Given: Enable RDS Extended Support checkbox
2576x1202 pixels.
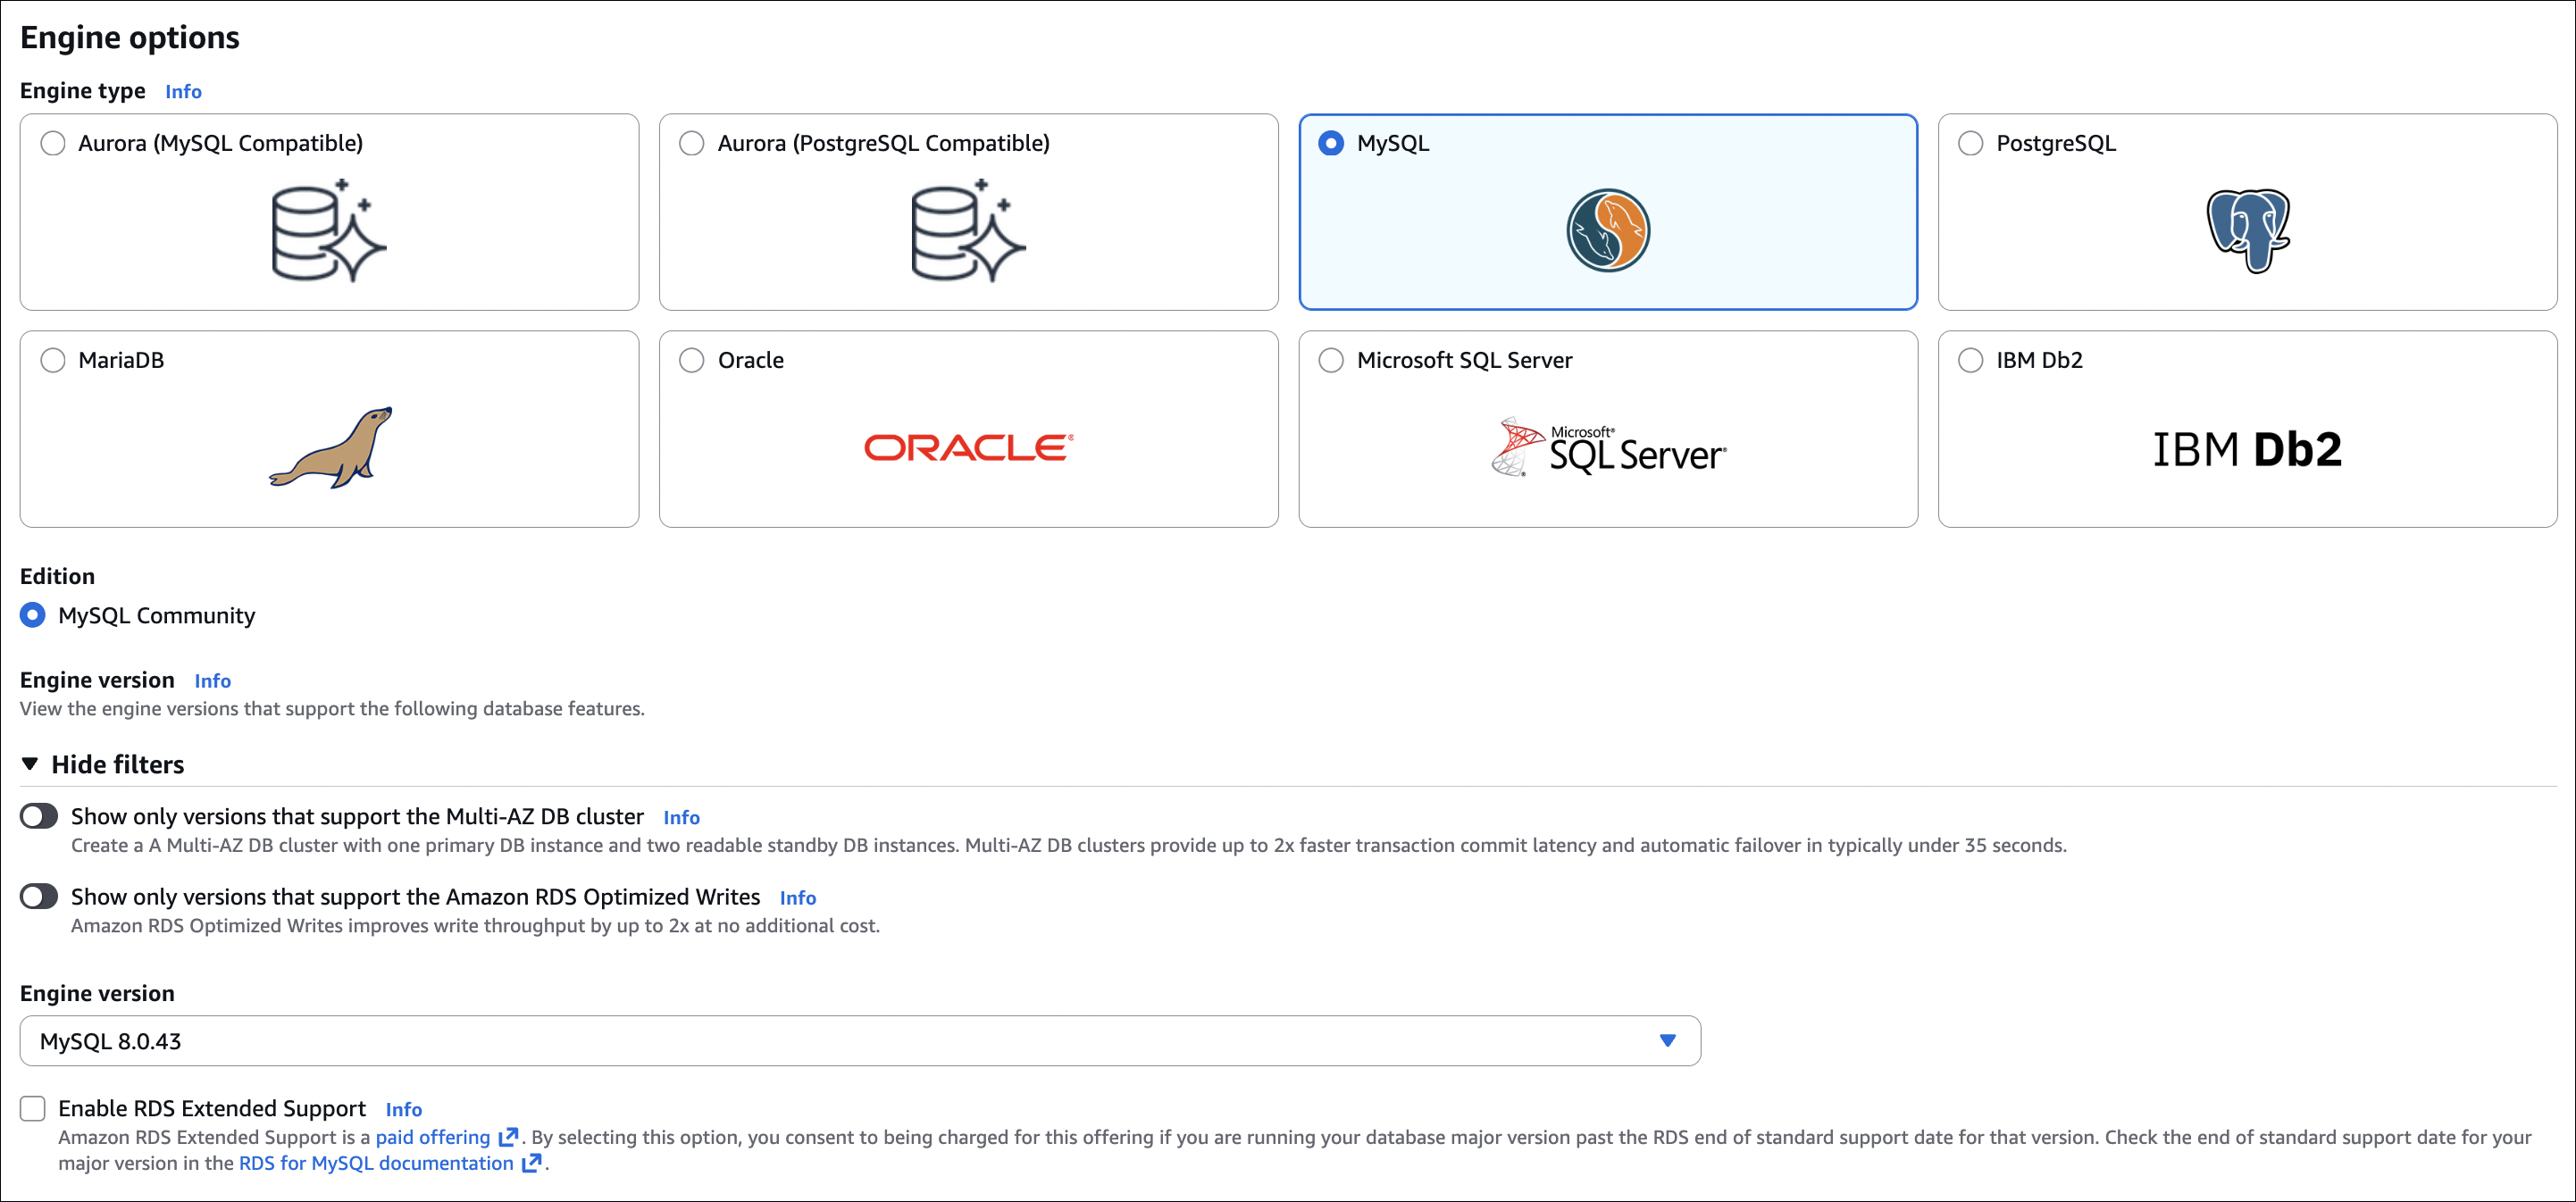Looking at the screenshot, I should click(x=33, y=1108).
